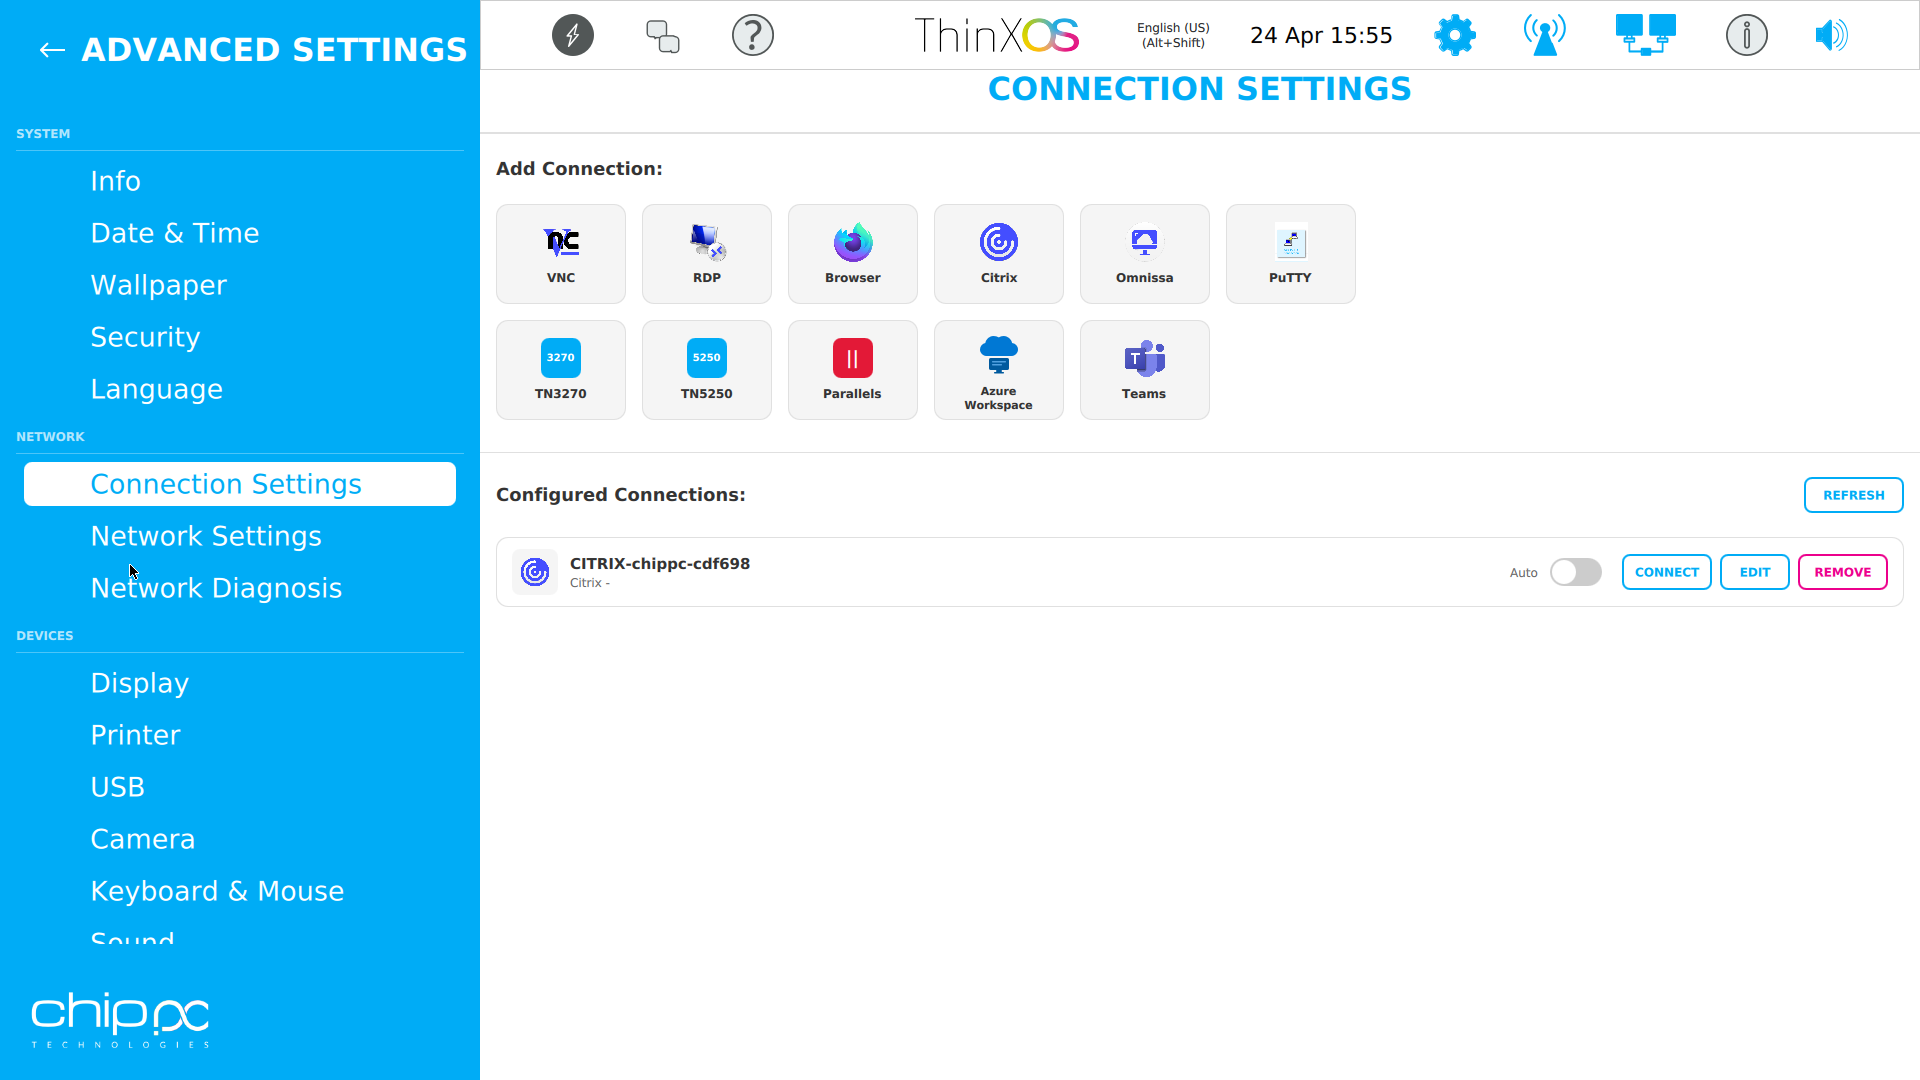Image resolution: width=1920 pixels, height=1080 pixels.
Task: Select the Browser connection type
Action: [x=852, y=253]
